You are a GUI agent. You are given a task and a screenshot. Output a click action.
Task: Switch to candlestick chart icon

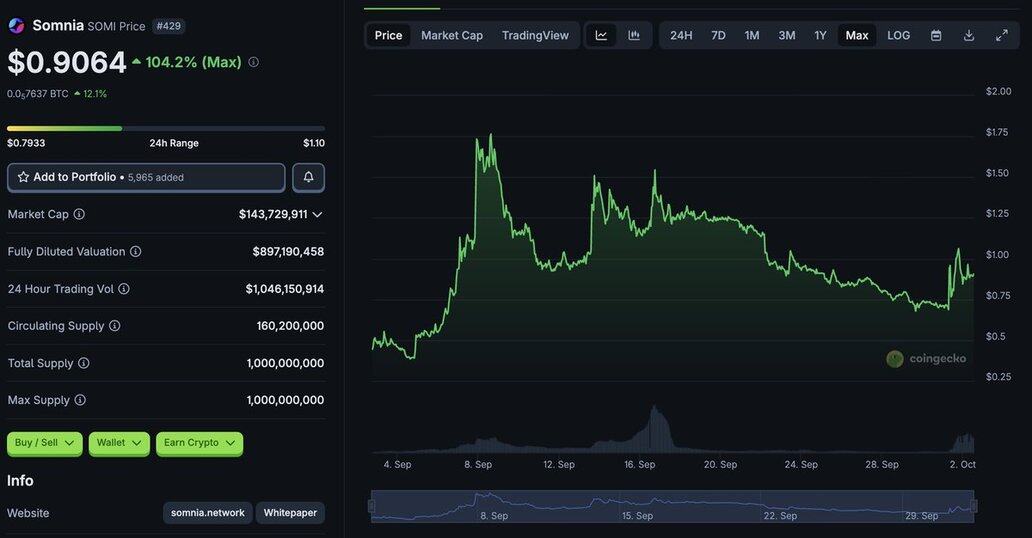pyautogui.click(x=634, y=35)
